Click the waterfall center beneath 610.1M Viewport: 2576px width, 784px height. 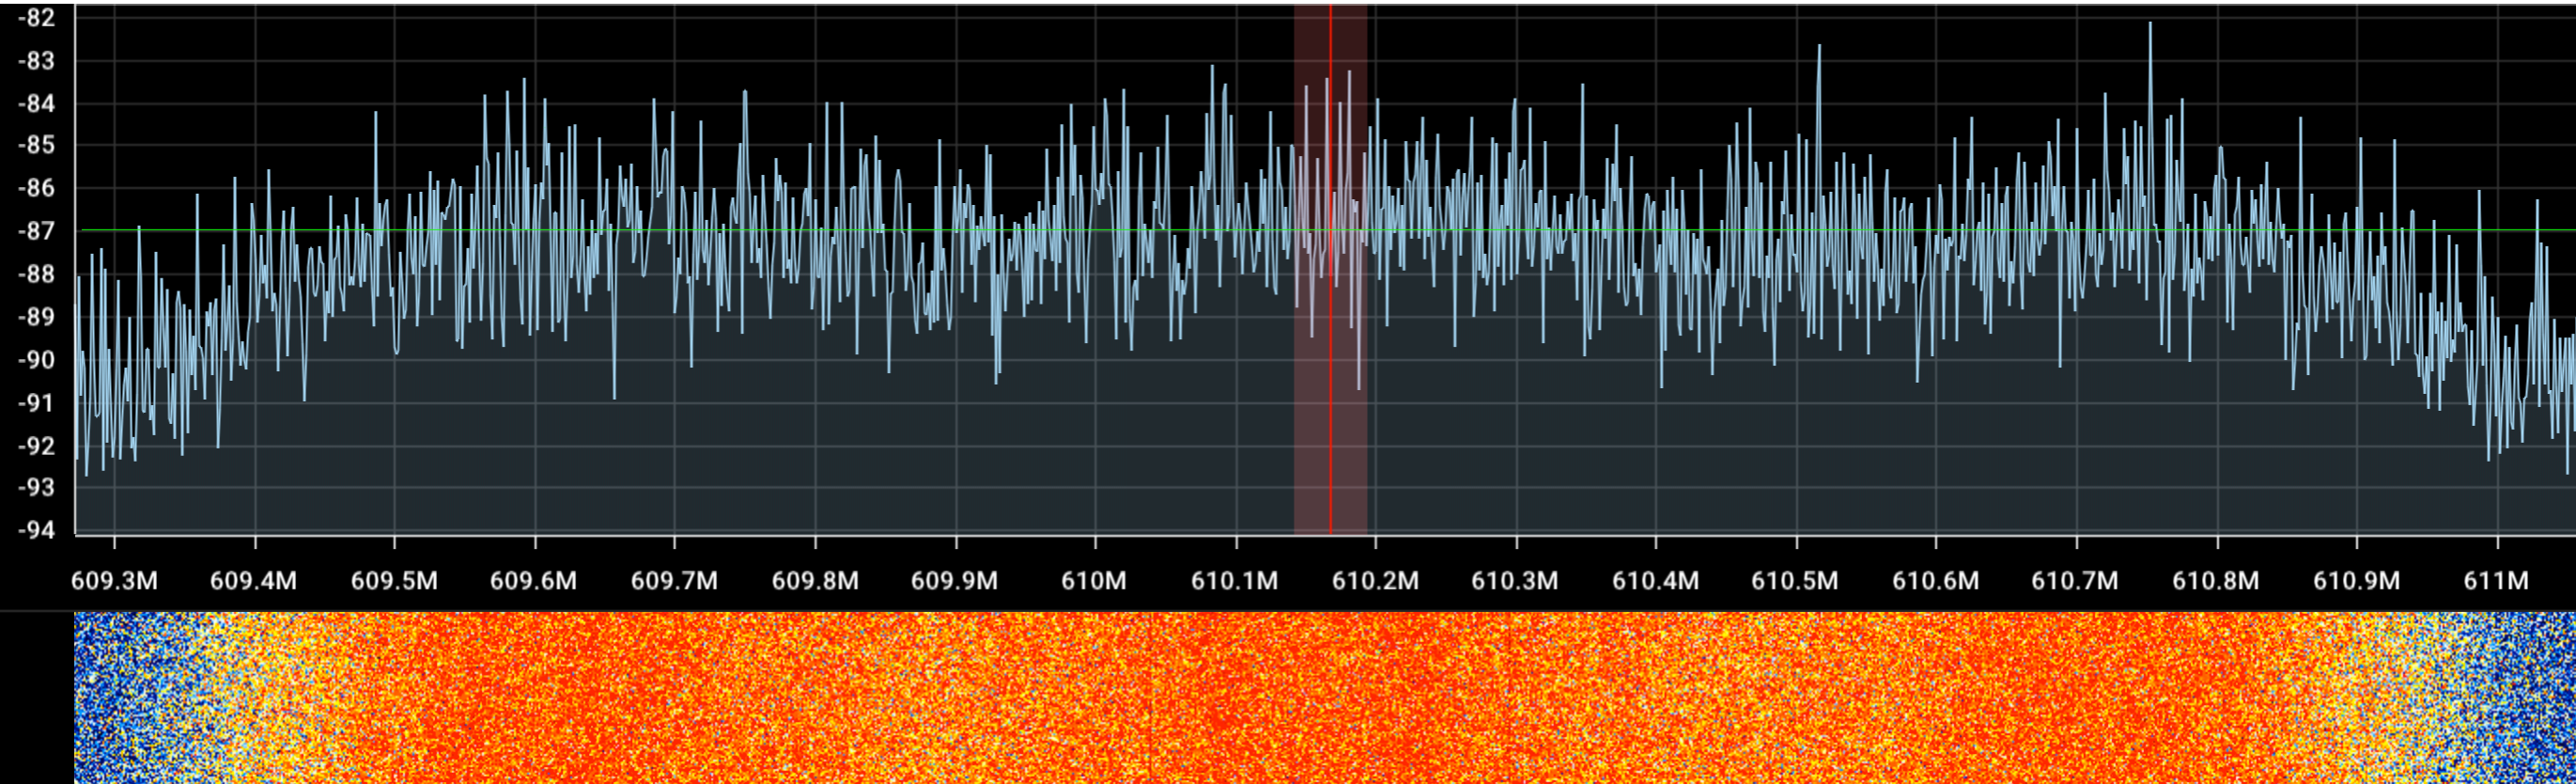1236,698
